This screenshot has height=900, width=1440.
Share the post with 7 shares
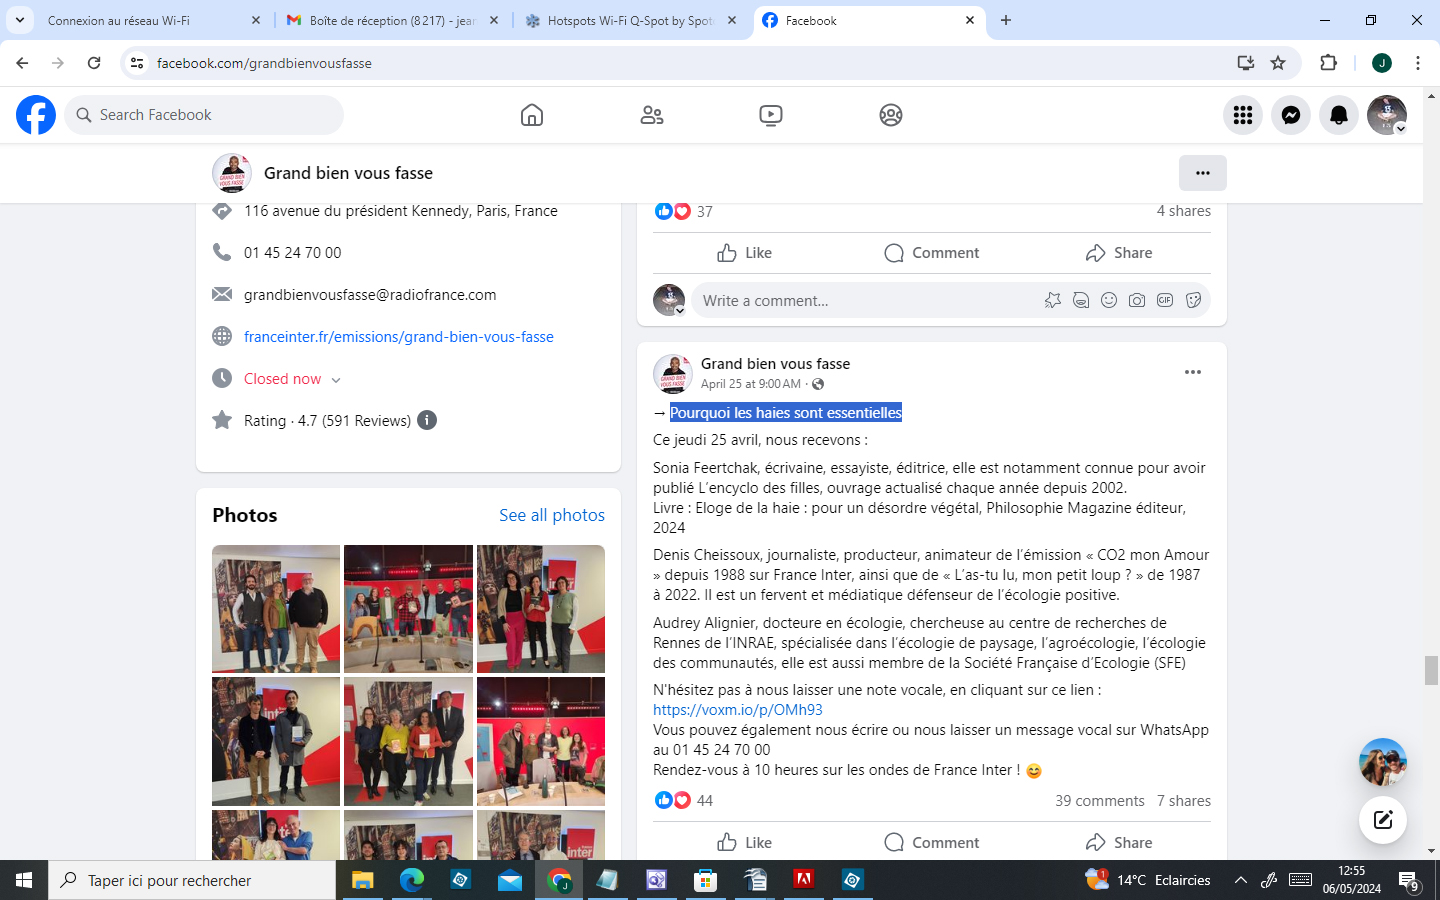coord(1119,842)
